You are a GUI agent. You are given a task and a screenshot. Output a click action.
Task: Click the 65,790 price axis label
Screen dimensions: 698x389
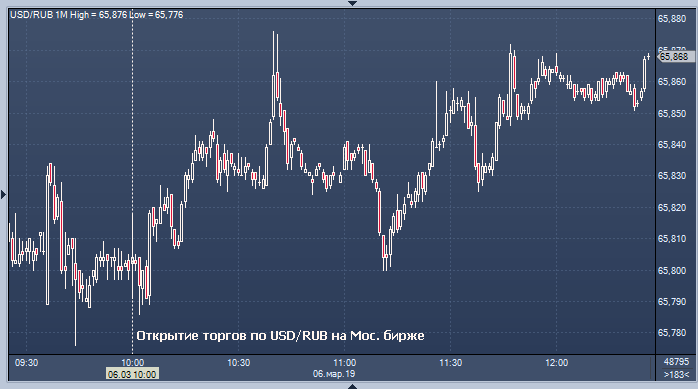tap(672, 302)
